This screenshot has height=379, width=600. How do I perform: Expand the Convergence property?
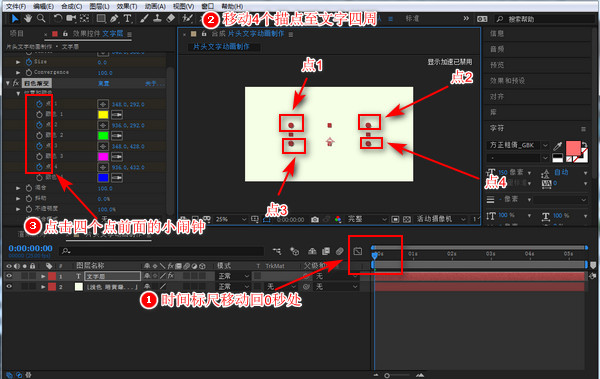[x=18, y=72]
